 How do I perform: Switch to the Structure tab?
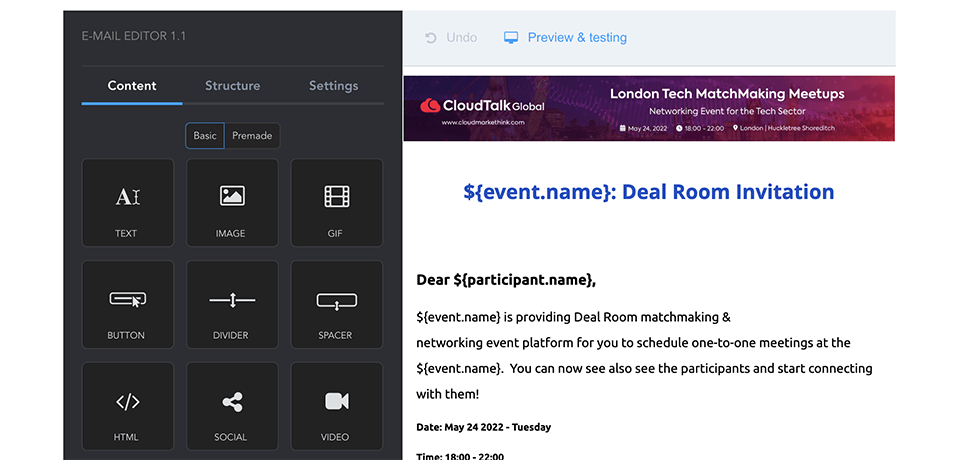pos(233,86)
